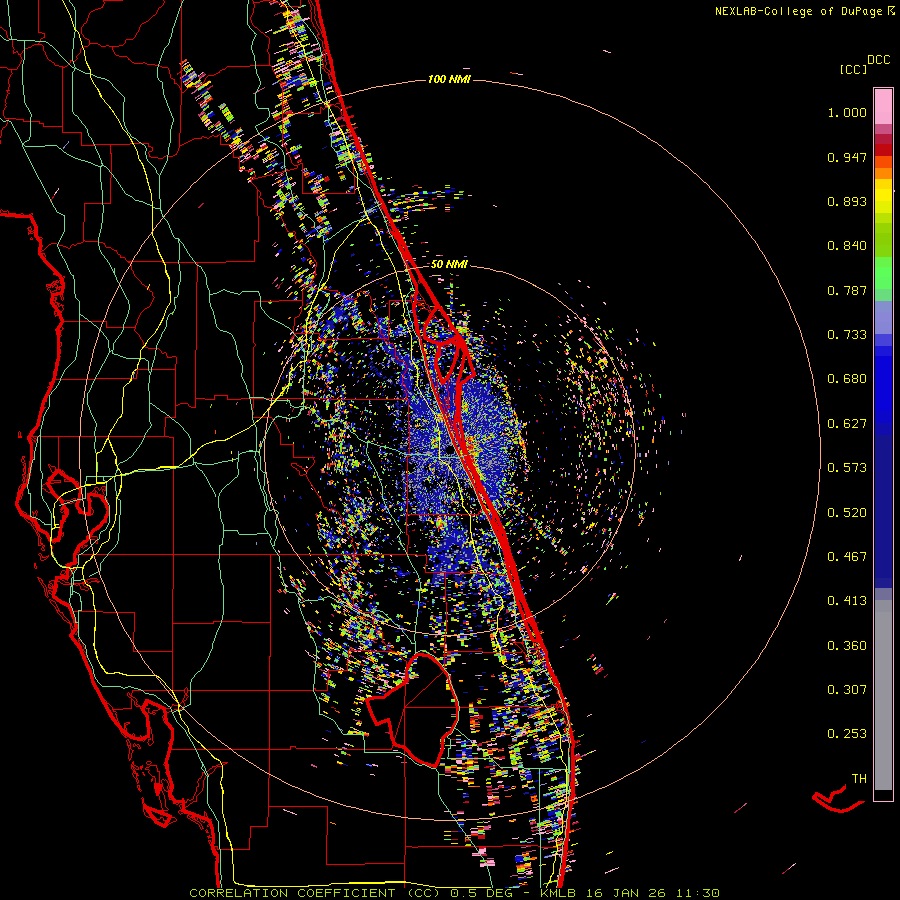
Task: Click the 0.253 scale value
Action: (x=847, y=734)
